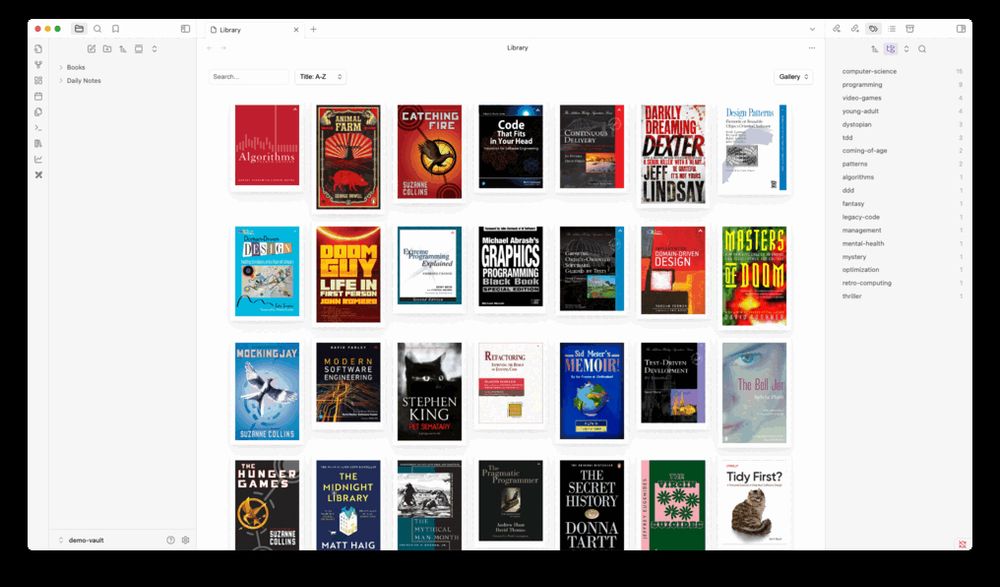
Task: Open the Mockingjay book cover
Action: (x=267, y=391)
